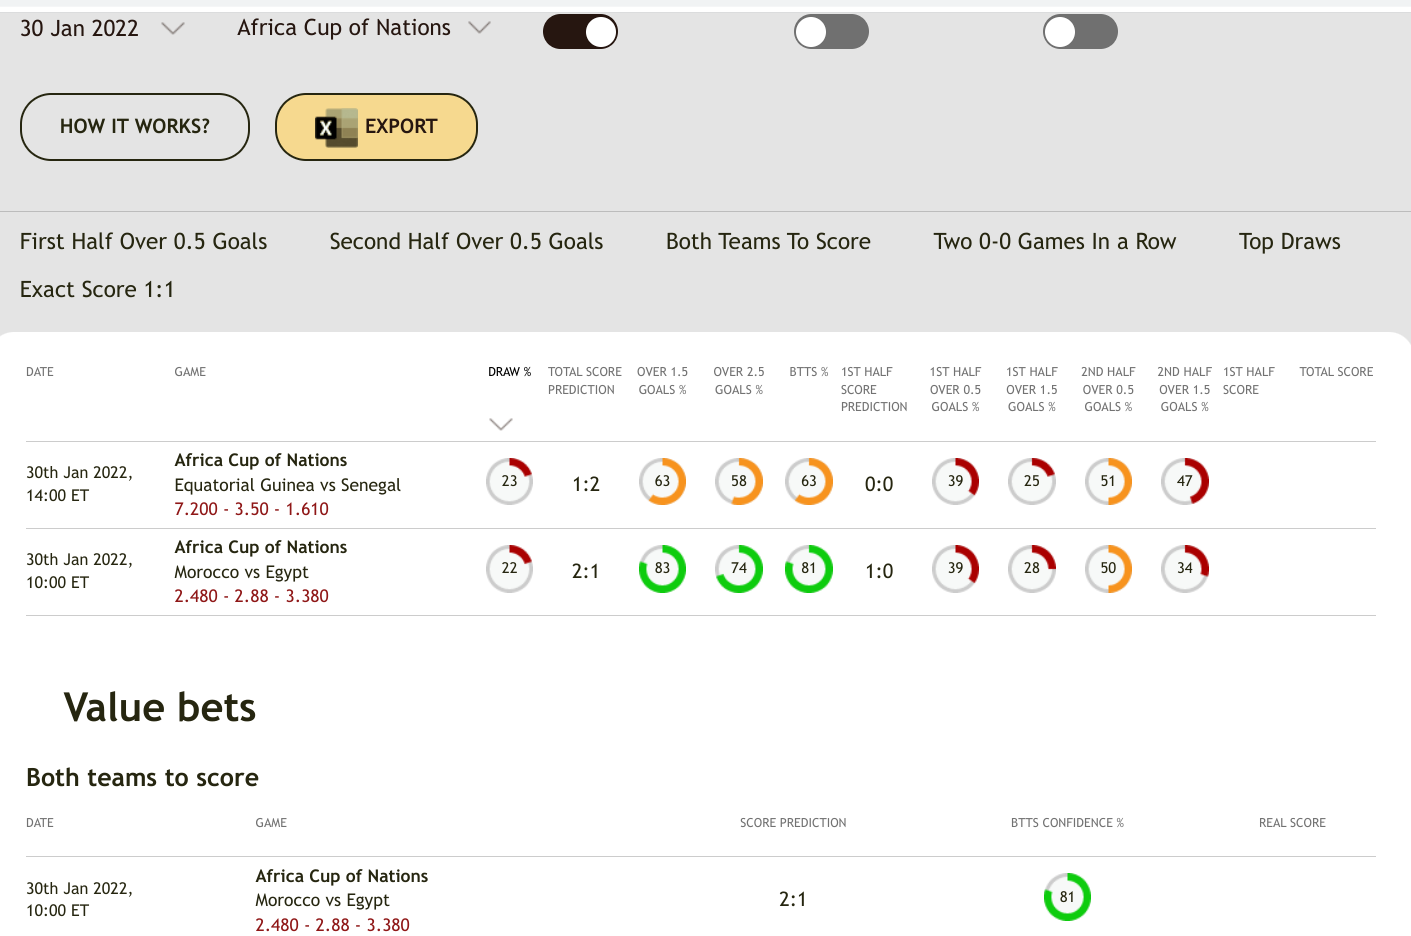Click the 1st half over 1.5 gauge 25
The width and height of the screenshot is (1411, 936).
(x=1032, y=481)
